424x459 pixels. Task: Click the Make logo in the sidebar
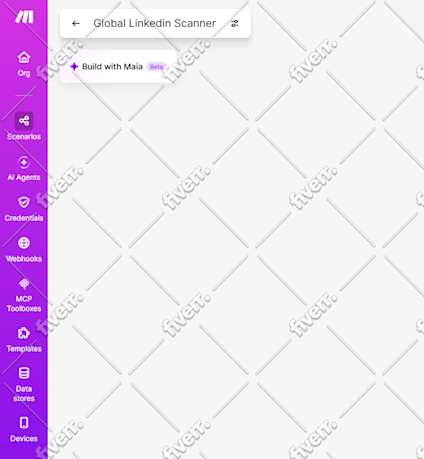(x=24, y=17)
